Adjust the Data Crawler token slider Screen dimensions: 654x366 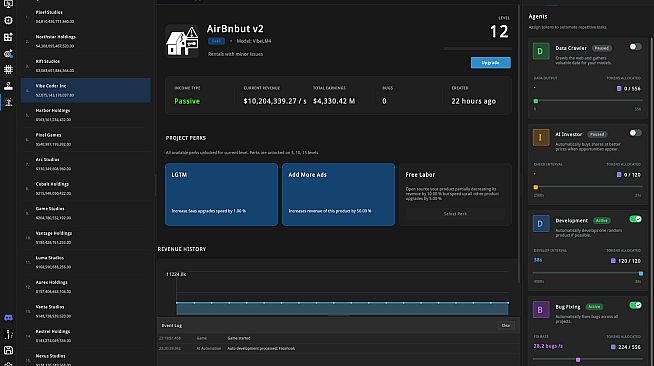[587, 101]
